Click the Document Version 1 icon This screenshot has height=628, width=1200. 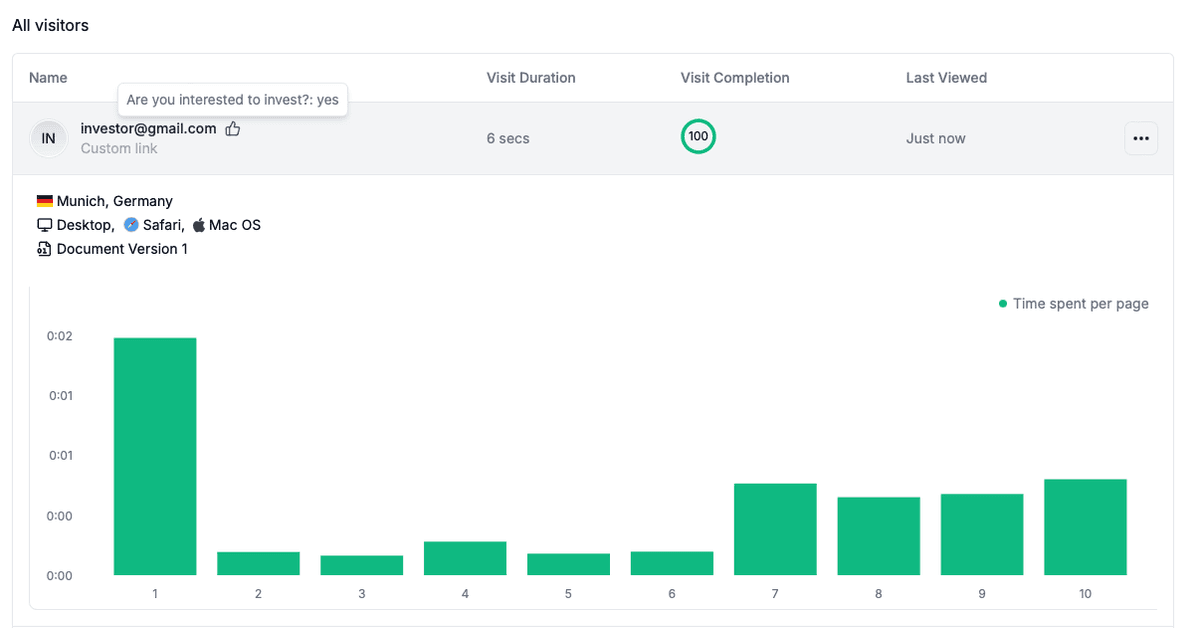point(43,248)
